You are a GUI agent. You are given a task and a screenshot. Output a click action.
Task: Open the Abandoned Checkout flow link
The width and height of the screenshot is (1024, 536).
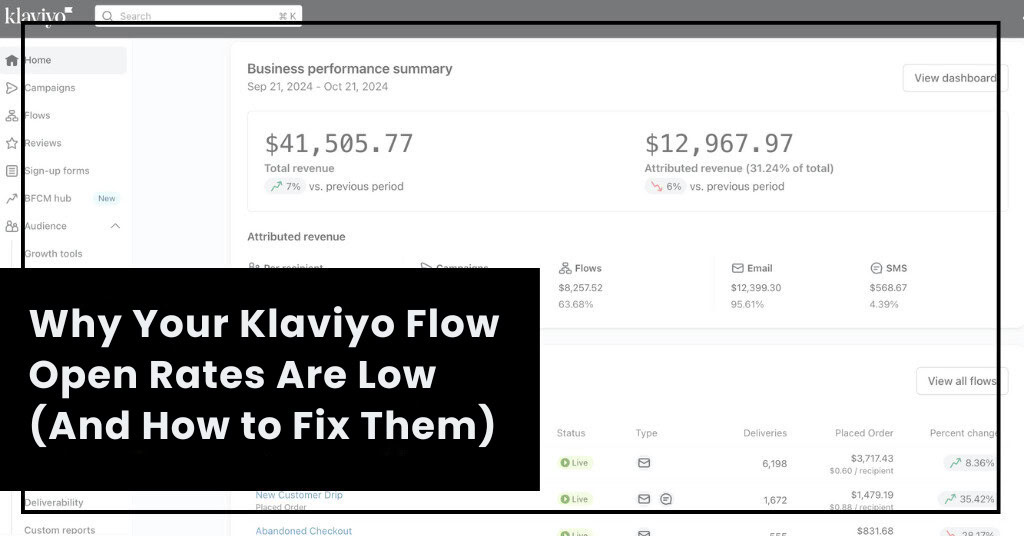coord(304,531)
